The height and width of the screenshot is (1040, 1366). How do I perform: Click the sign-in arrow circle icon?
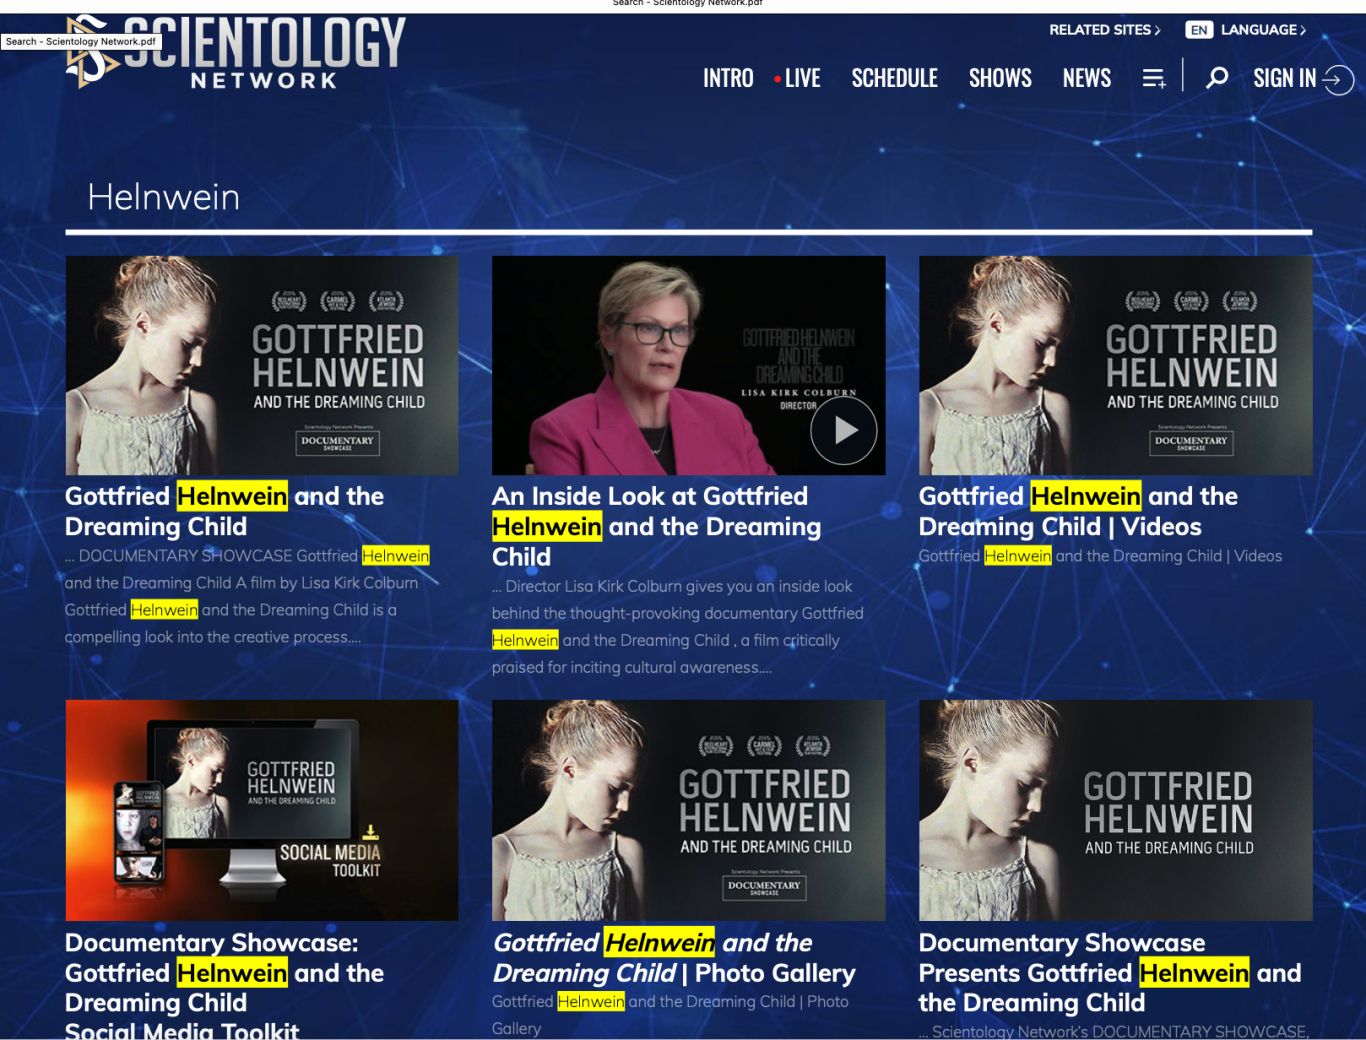tap(1338, 79)
